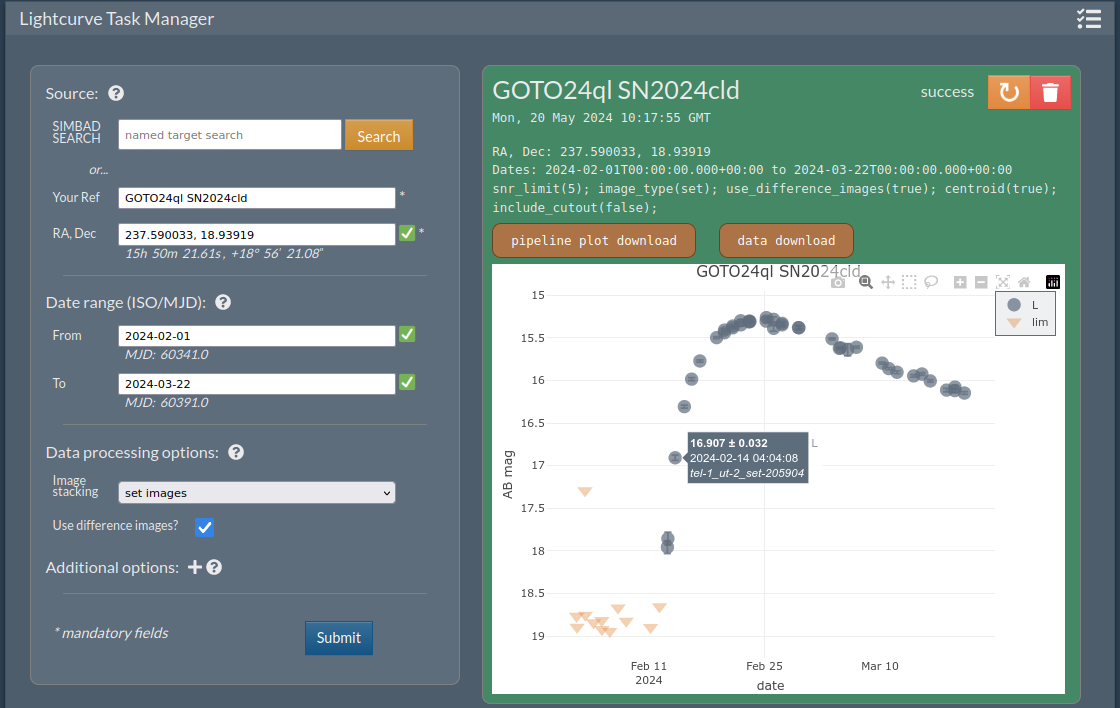
Task: Open task list icon in header
Action: (x=1088, y=18)
